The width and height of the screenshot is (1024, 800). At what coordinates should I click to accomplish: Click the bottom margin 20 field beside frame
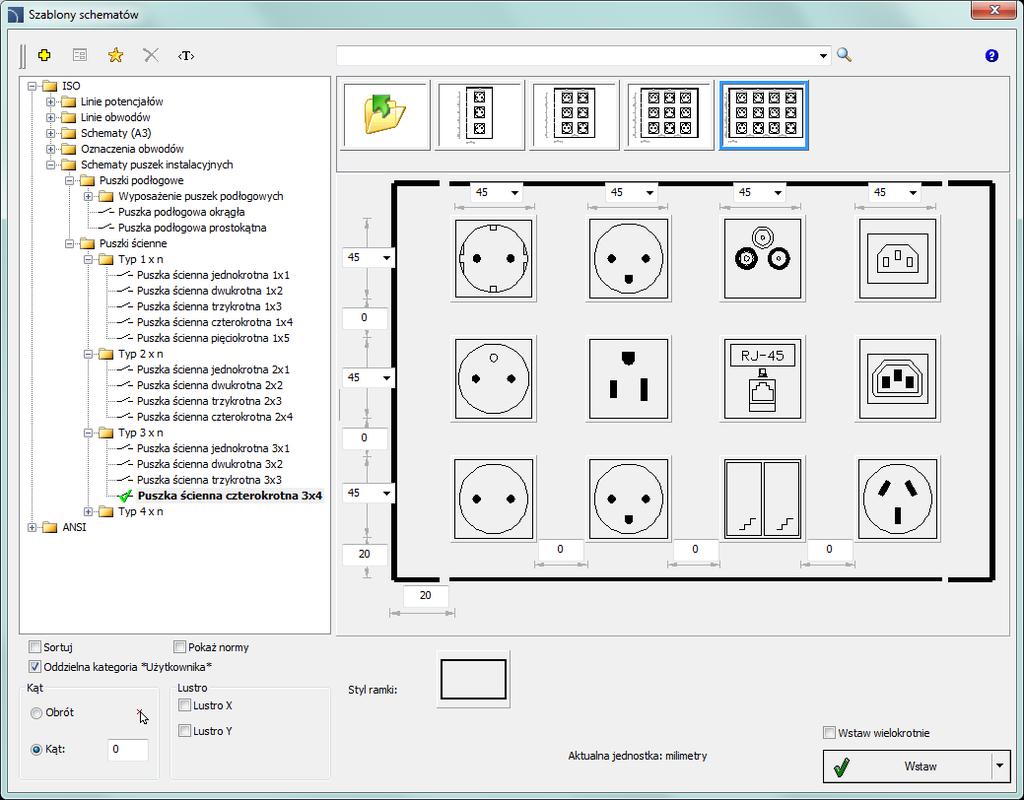(364, 554)
